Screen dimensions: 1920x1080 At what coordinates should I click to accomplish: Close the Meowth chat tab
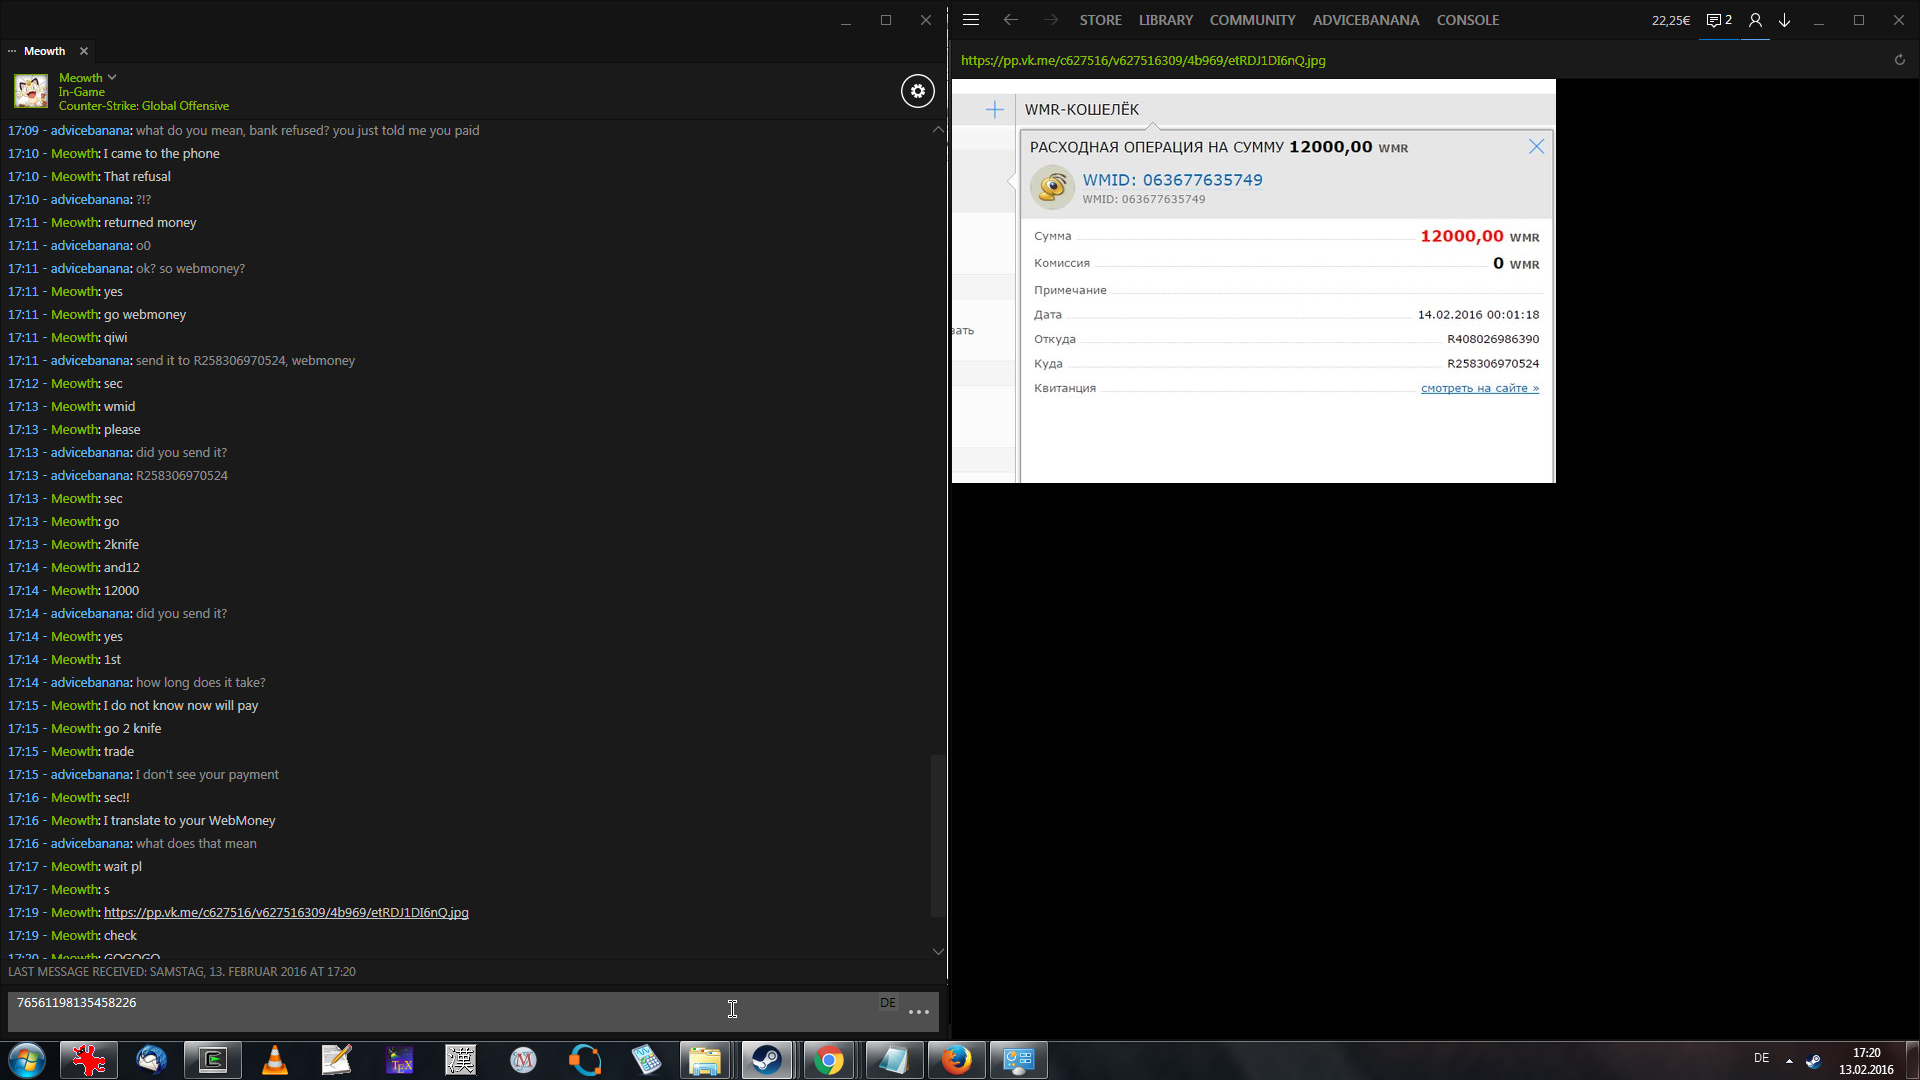pos(84,51)
